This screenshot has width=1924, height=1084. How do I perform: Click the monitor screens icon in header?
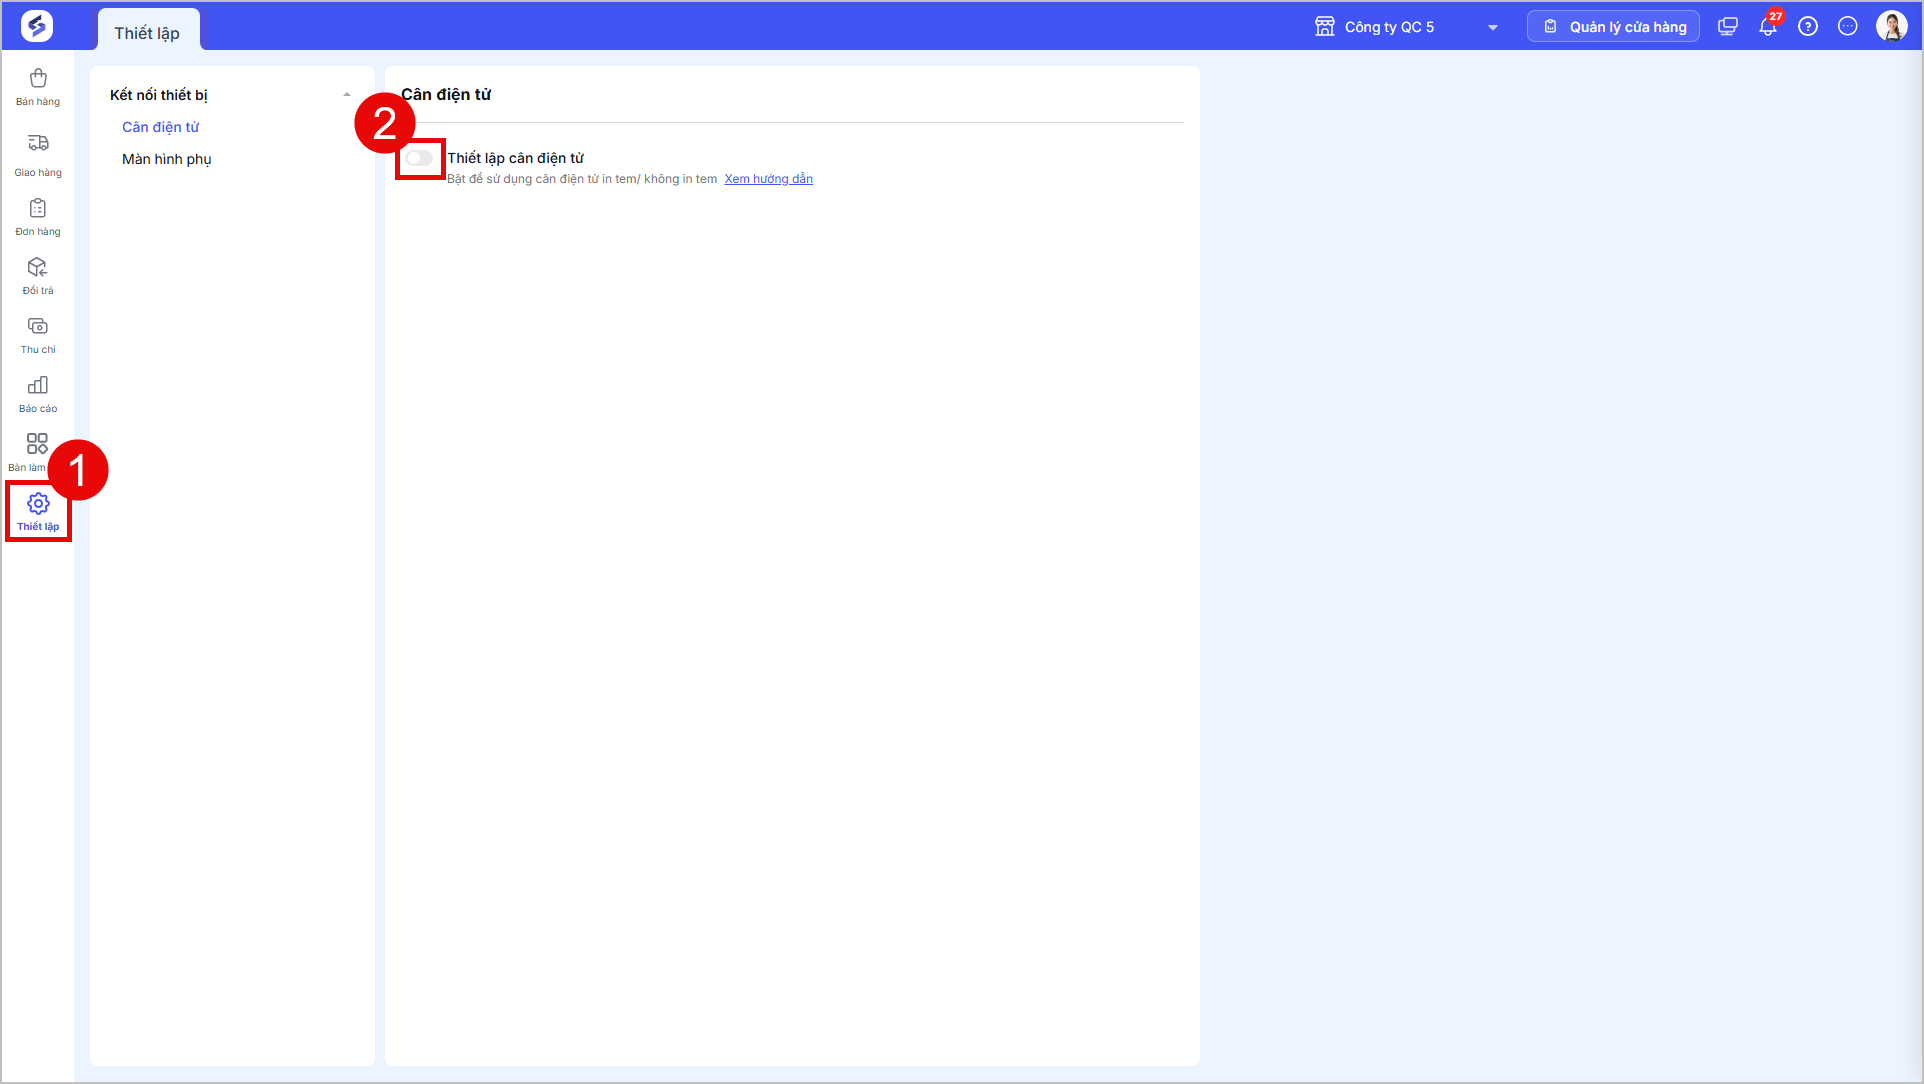coord(1728,27)
